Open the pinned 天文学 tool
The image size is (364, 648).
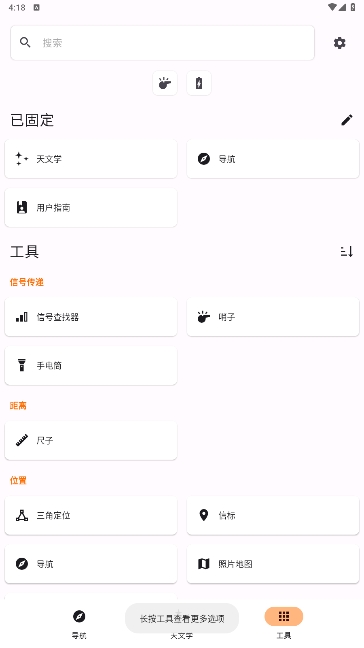click(x=91, y=159)
